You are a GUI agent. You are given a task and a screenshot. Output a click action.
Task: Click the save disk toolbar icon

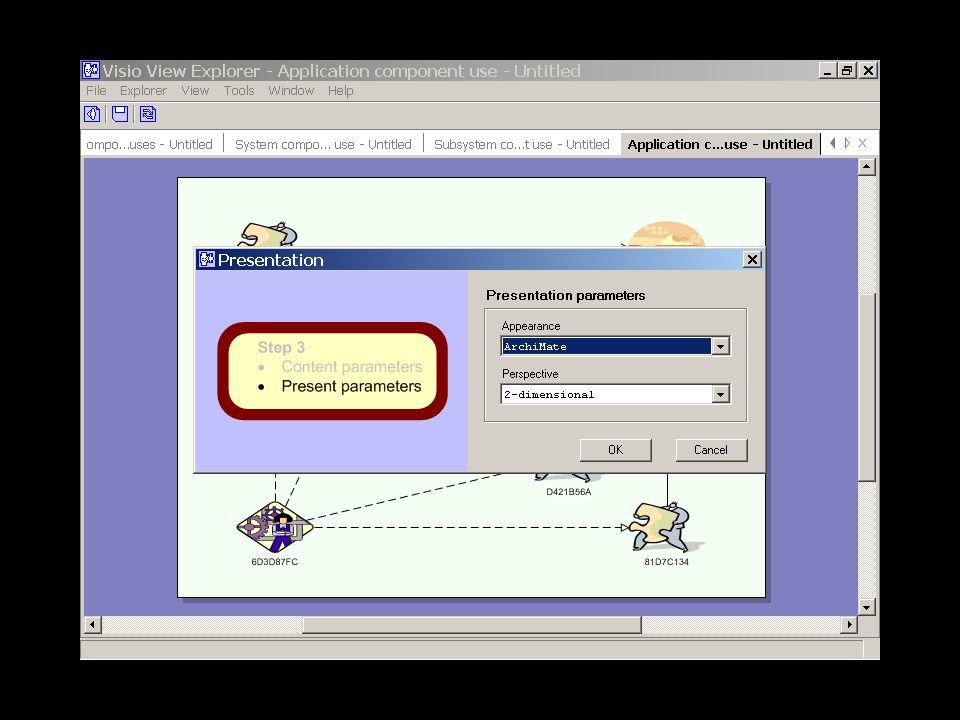pos(120,114)
